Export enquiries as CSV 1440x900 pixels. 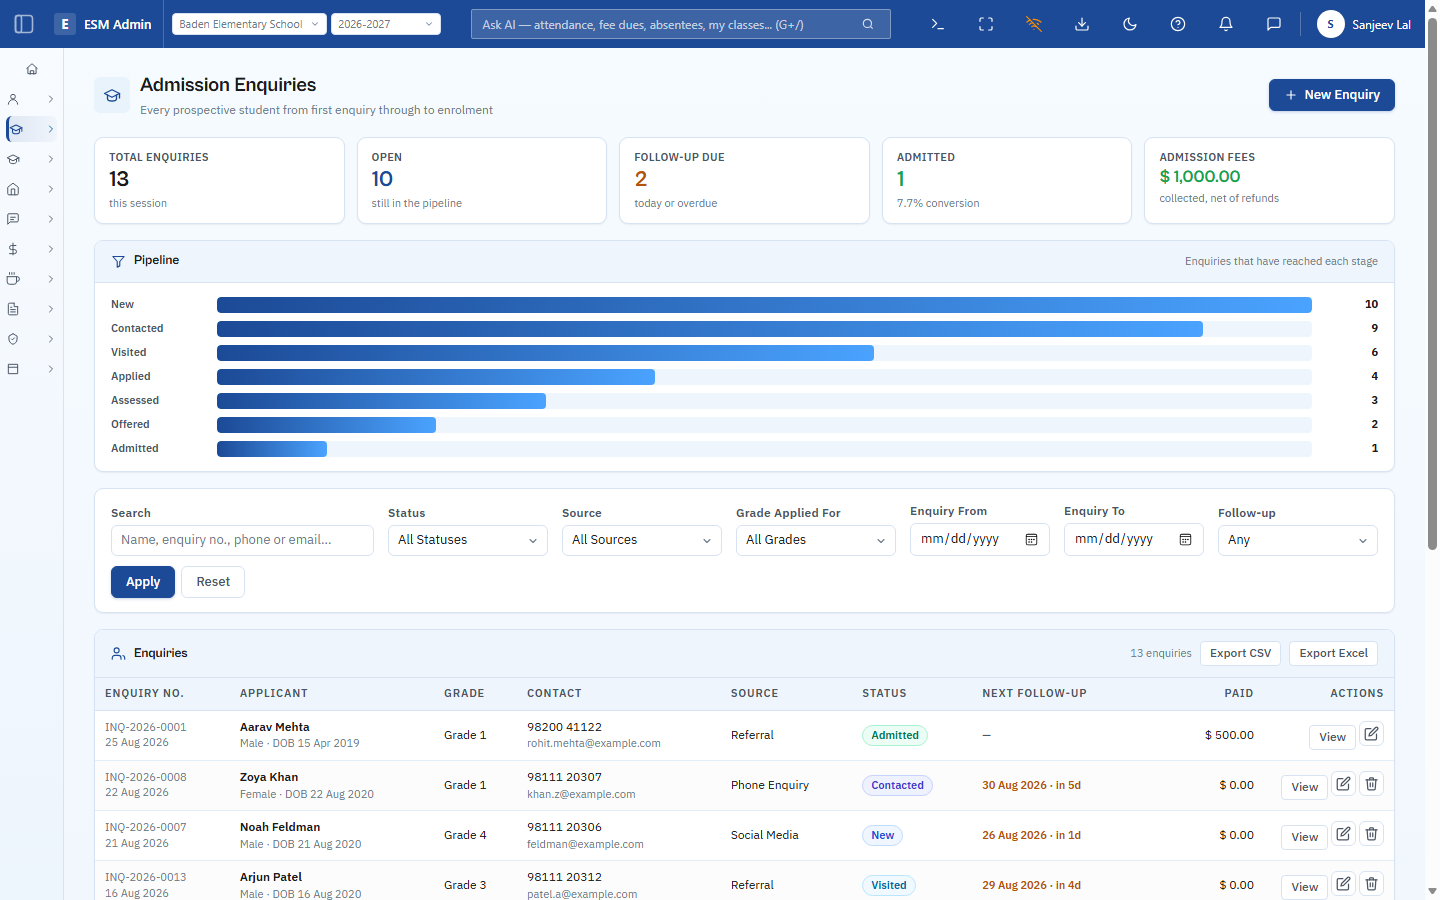coord(1241,653)
